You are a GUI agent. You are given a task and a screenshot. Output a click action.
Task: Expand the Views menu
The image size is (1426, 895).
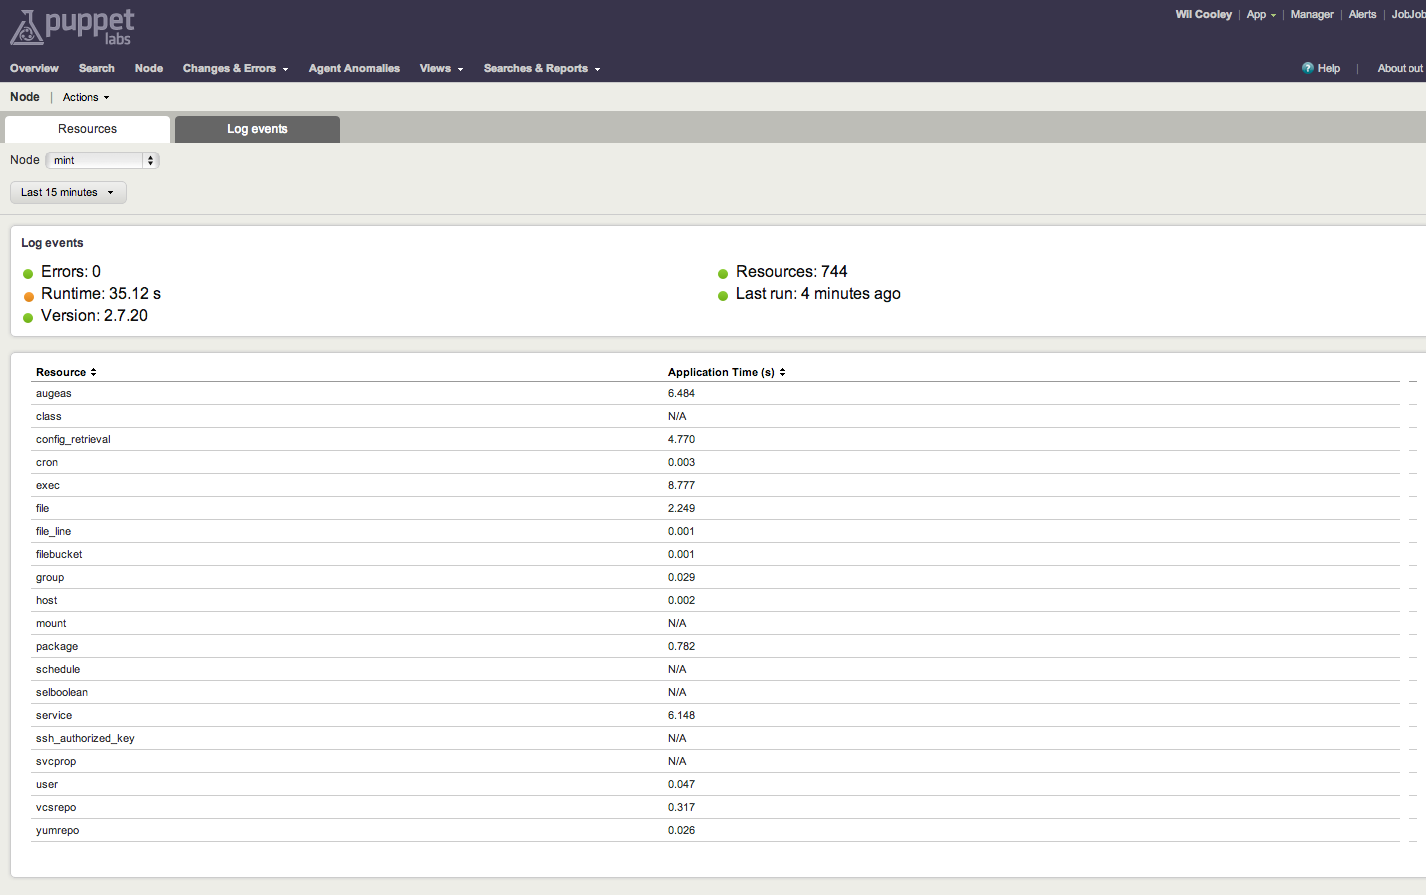[x=441, y=68]
